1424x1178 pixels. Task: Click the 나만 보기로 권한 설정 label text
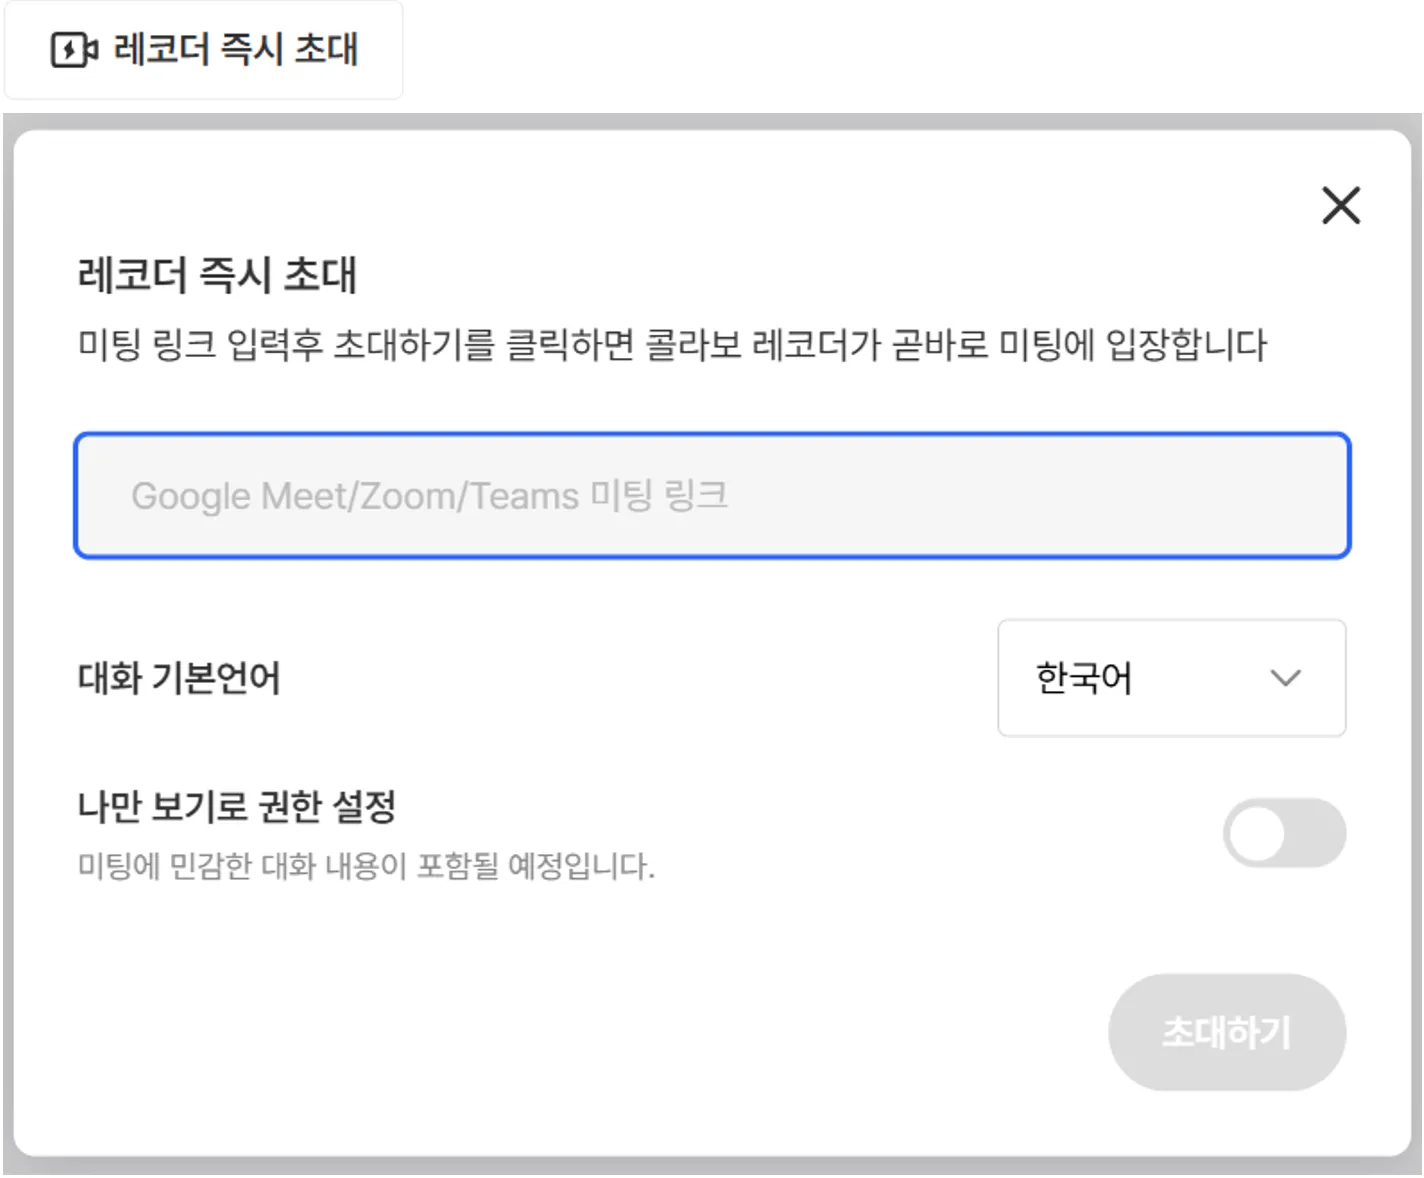point(237,806)
